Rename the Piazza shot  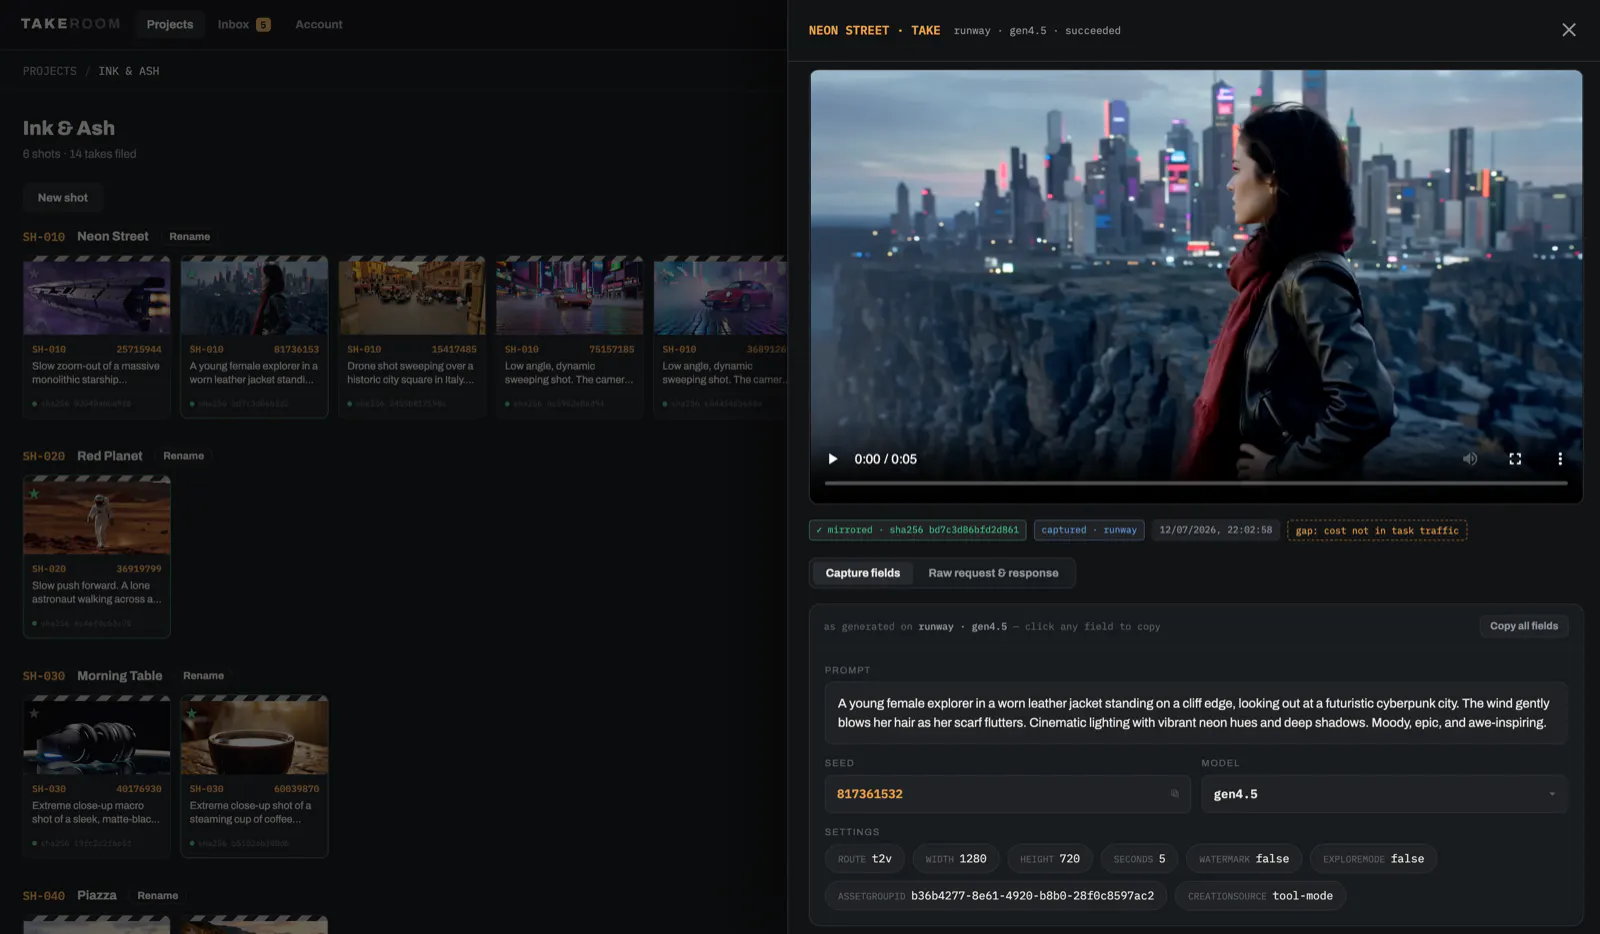pyautogui.click(x=157, y=896)
